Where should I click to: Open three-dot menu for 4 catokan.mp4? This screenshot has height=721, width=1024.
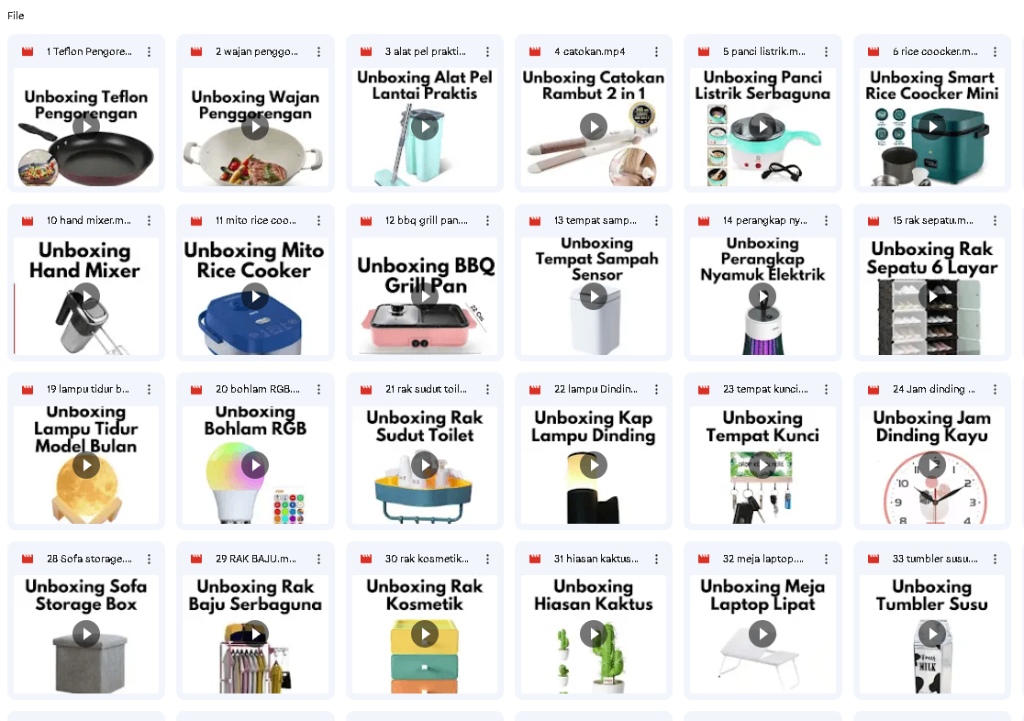[x=656, y=52]
